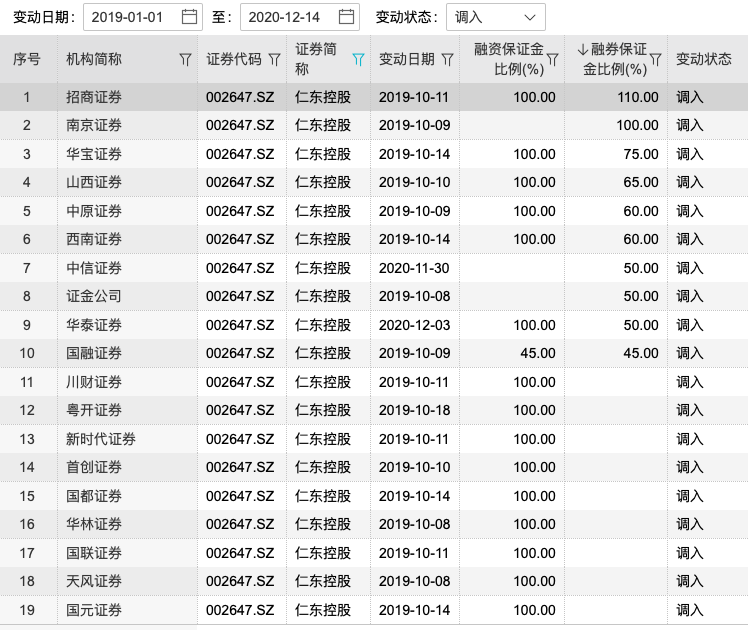Viewport: 748px width, 630px height.
Task: Select row 招商证券
Action: pyautogui.click(x=374, y=97)
